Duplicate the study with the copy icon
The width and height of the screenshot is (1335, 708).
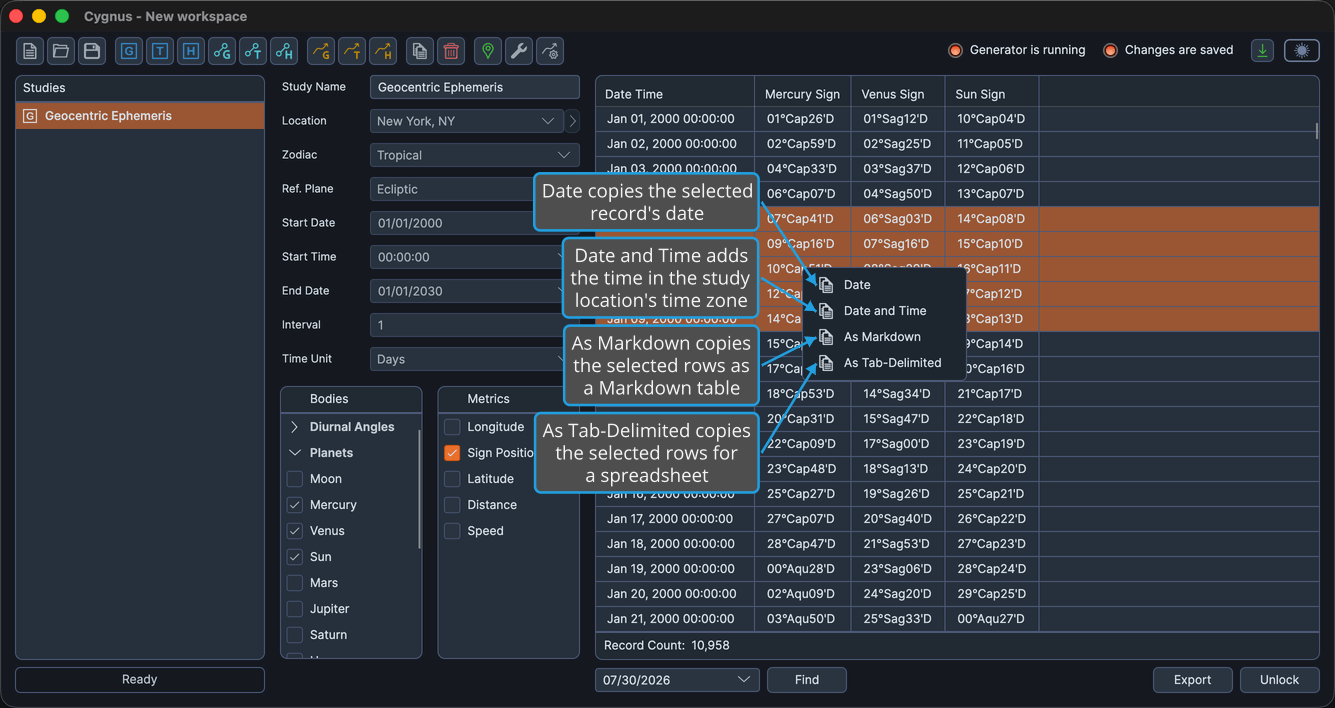click(420, 51)
